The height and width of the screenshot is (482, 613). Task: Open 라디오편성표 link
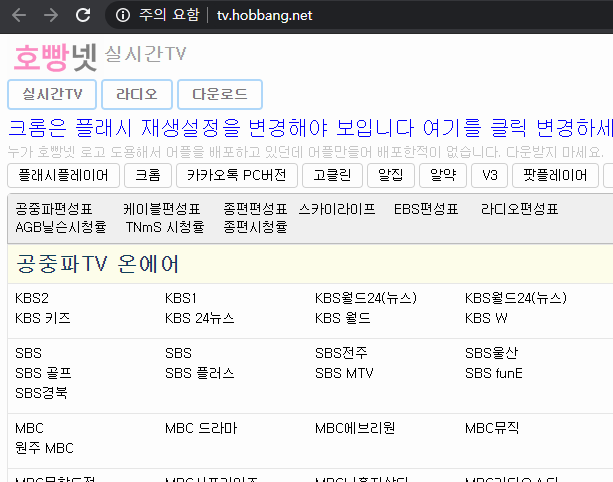click(x=519, y=209)
